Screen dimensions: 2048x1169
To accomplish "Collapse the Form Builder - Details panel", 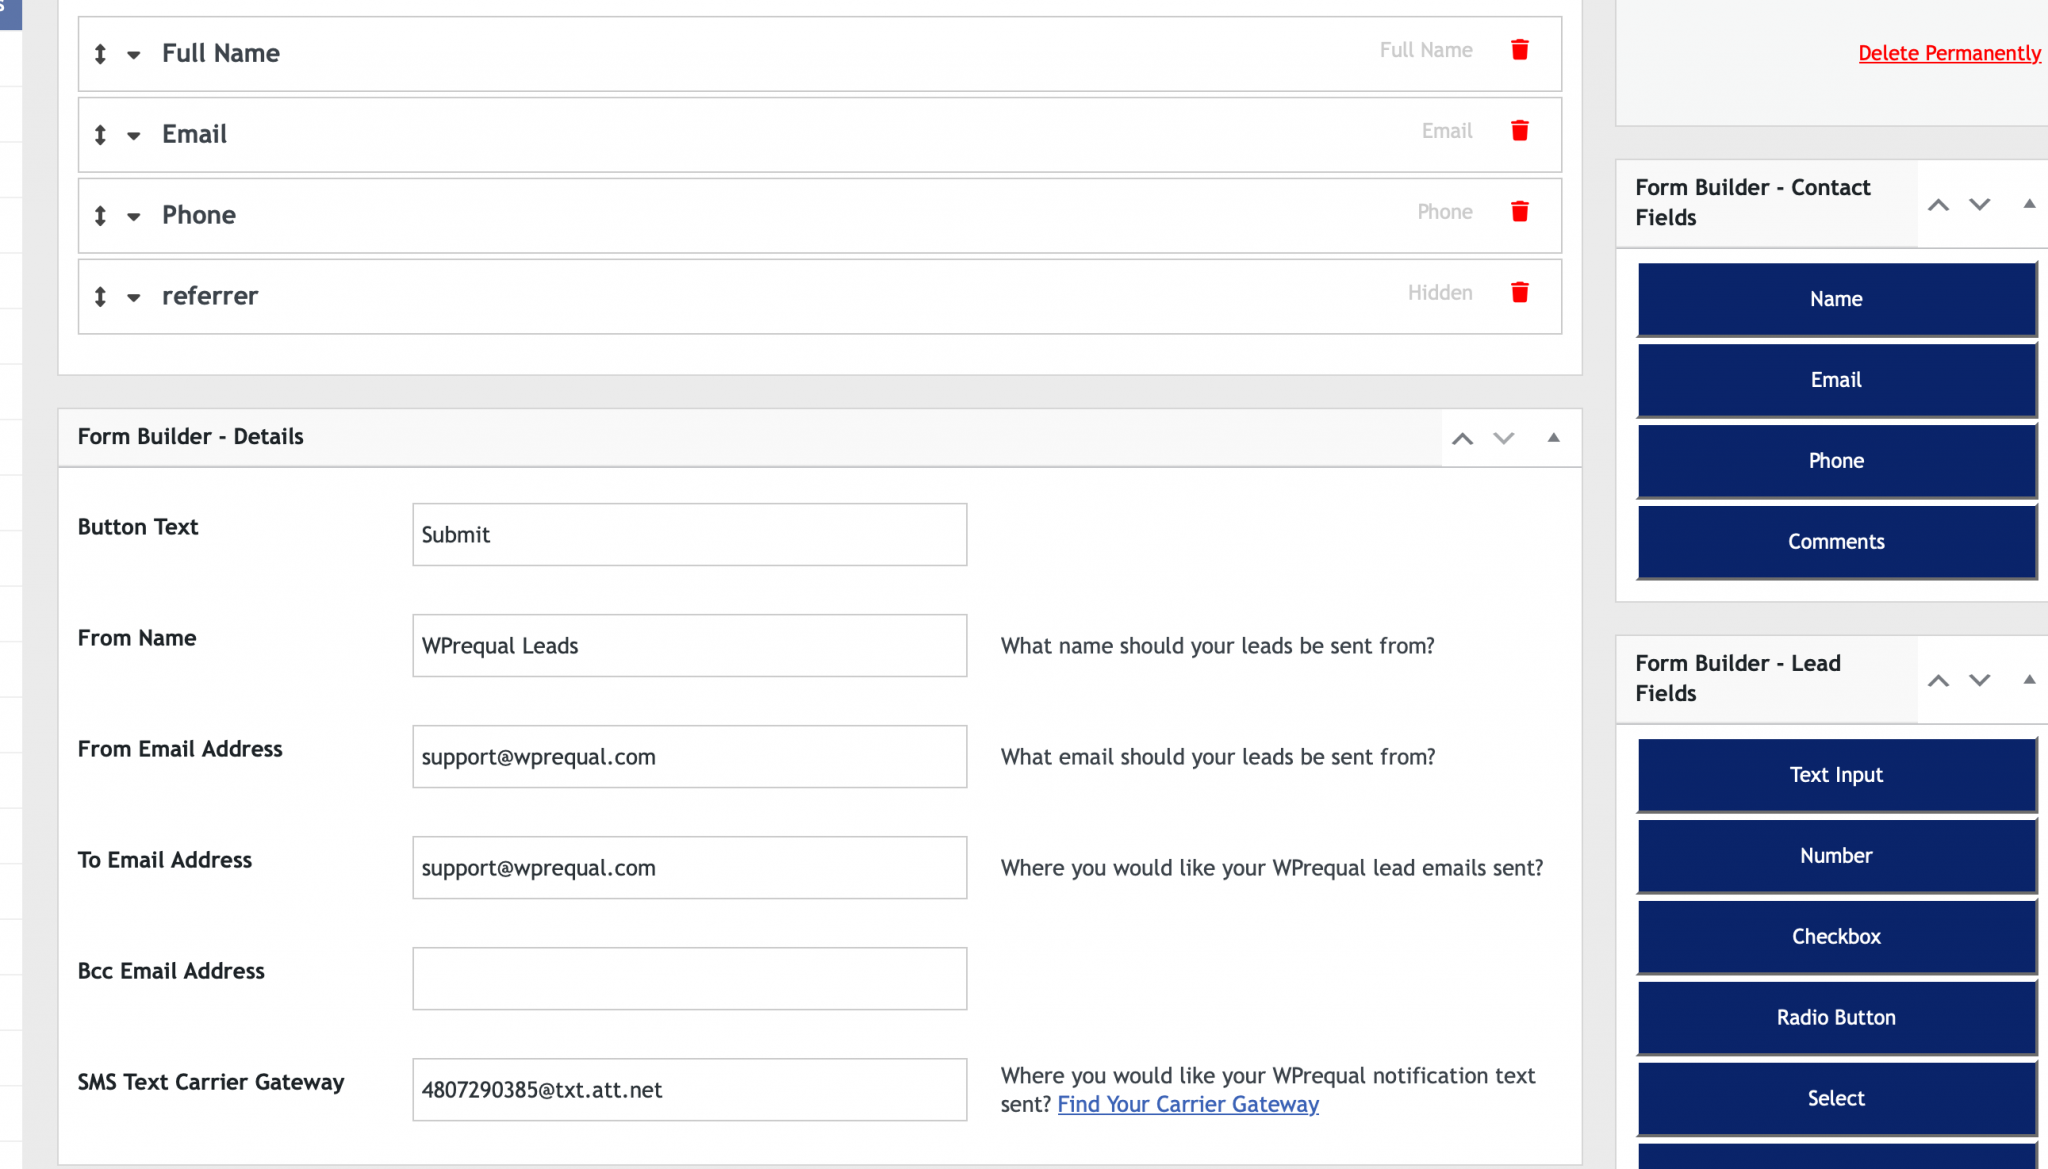I will pos(1553,438).
